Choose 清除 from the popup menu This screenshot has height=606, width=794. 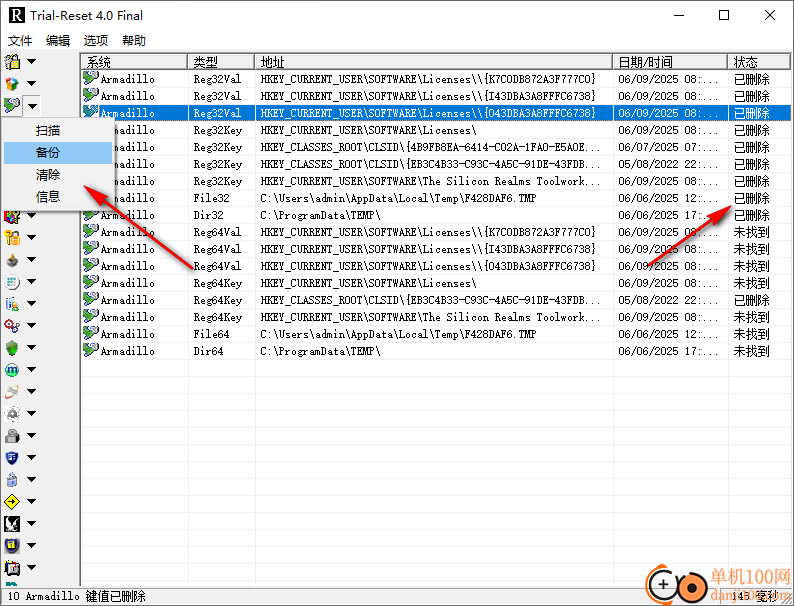(58, 175)
